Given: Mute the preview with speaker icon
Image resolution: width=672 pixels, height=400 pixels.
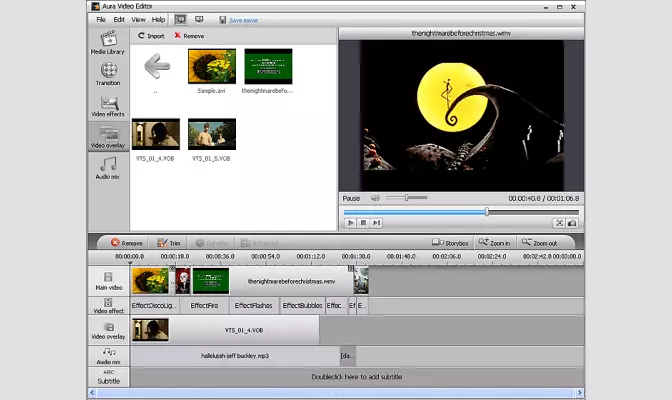Looking at the screenshot, I should click(x=375, y=198).
